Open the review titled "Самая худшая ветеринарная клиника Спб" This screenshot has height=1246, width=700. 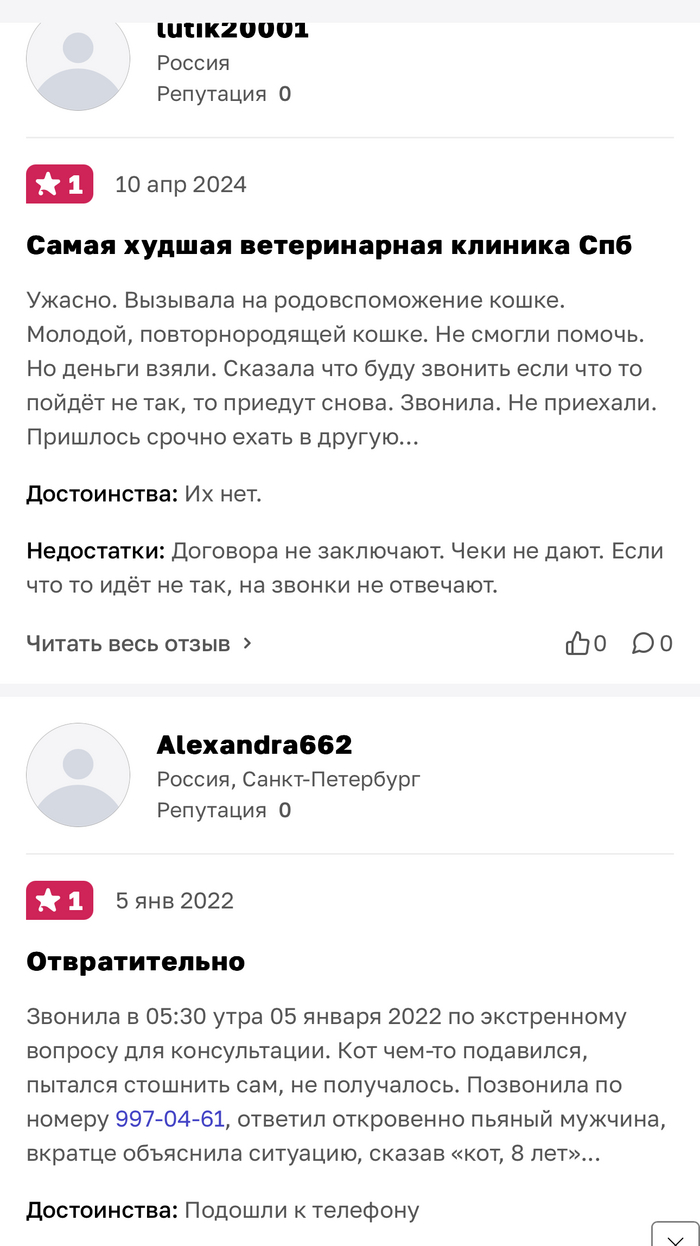click(x=329, y=245)
